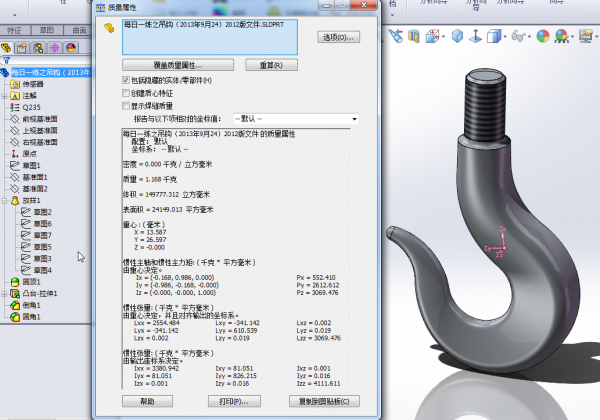The image size is (600, 420).
Task: Switch to the PropertyManager tab icon
Action: [22, 48]
